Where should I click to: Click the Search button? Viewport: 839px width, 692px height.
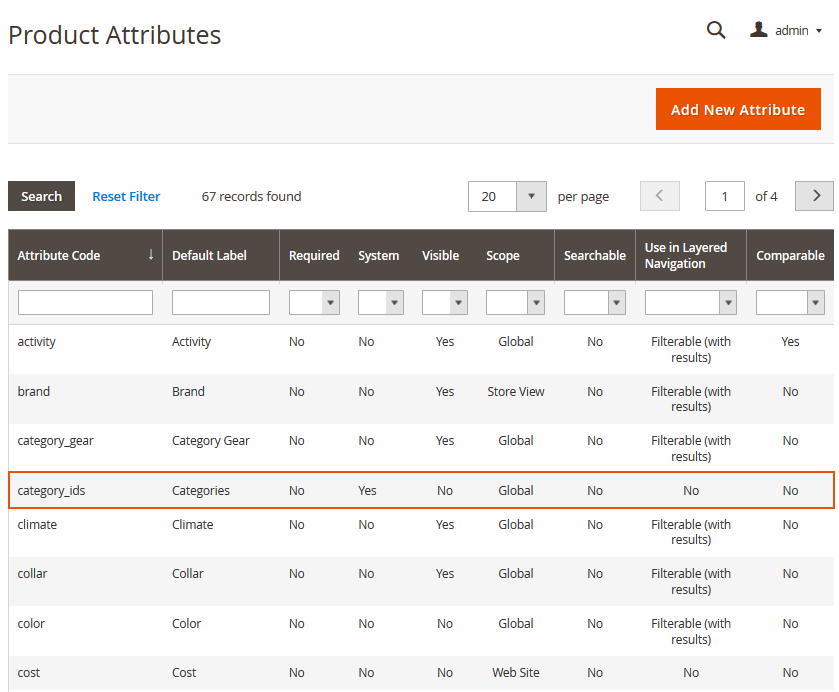(x=41, y=196)
